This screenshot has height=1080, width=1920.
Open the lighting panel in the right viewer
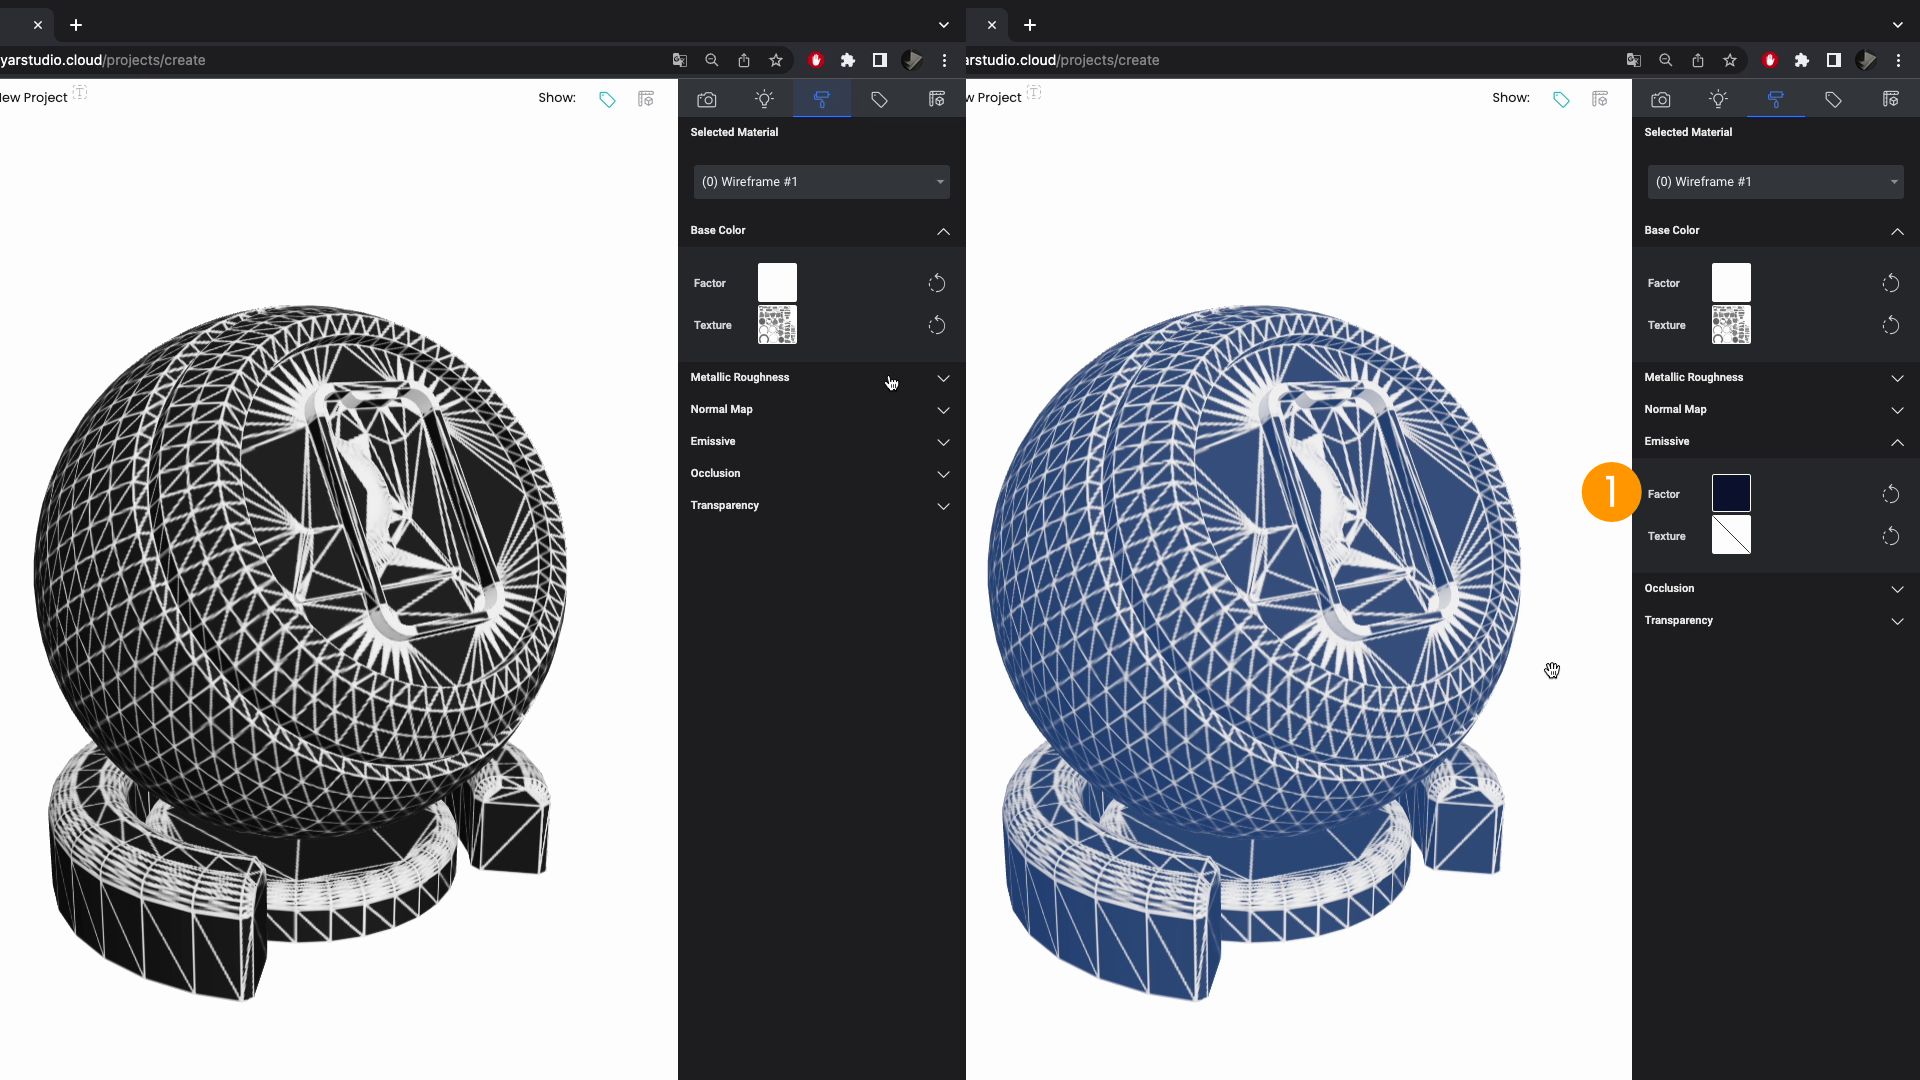click(x=1718, y=99)
